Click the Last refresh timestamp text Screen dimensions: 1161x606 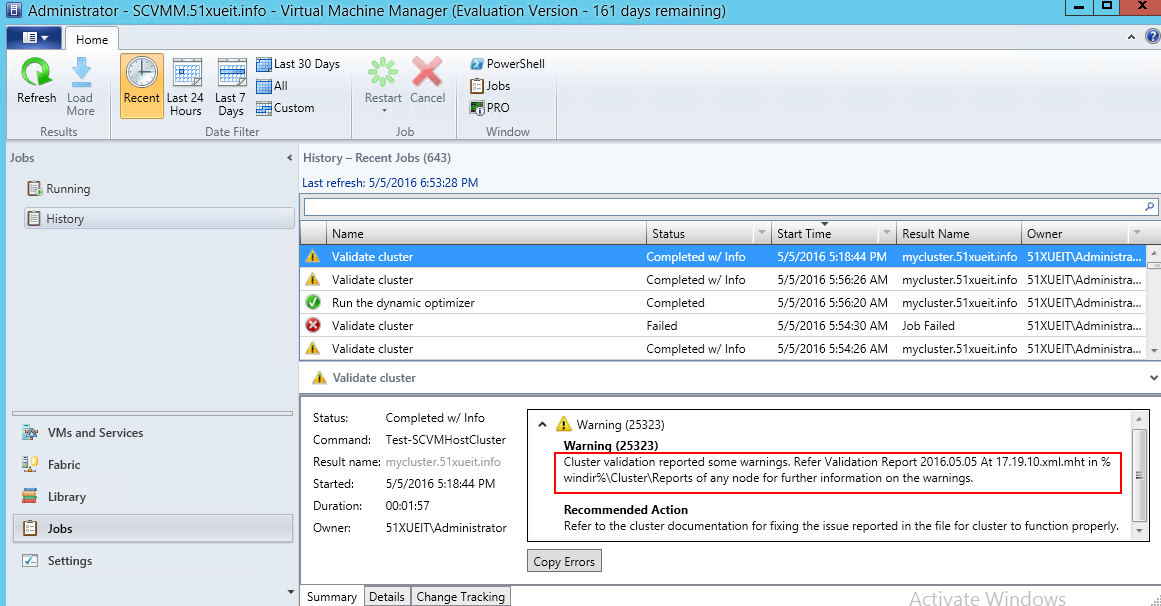coord(389,182)
